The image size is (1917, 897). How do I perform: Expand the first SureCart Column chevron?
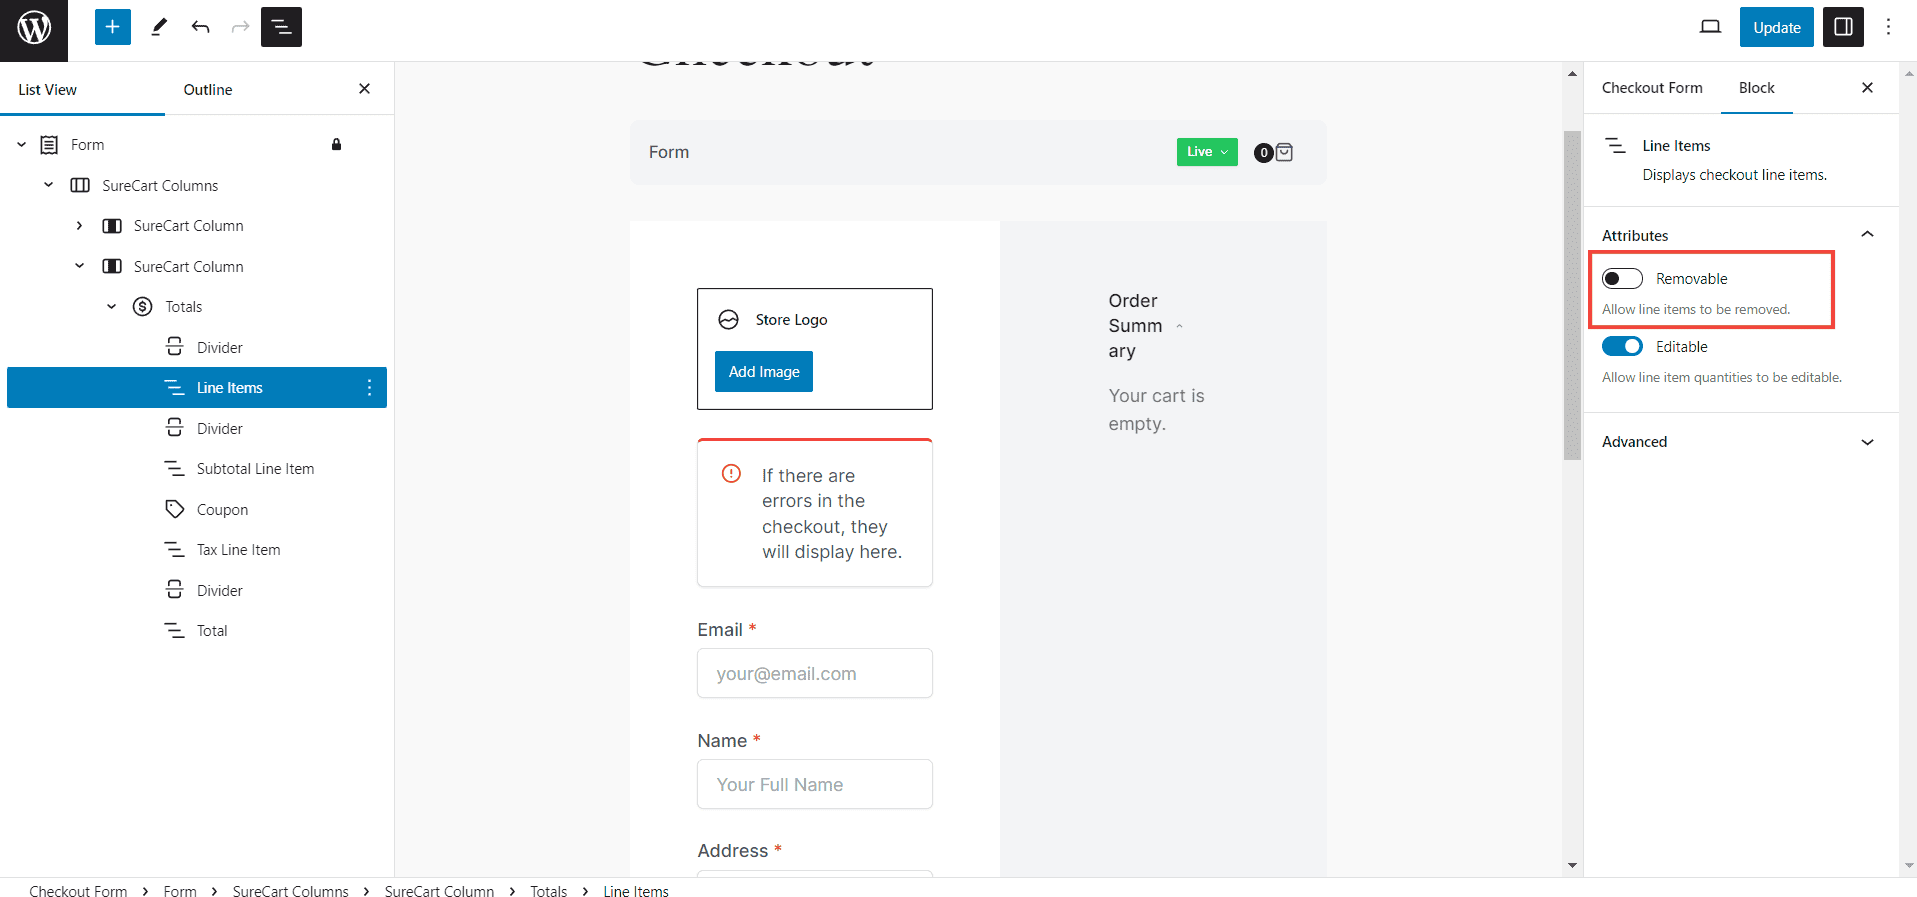coord(79,226)
